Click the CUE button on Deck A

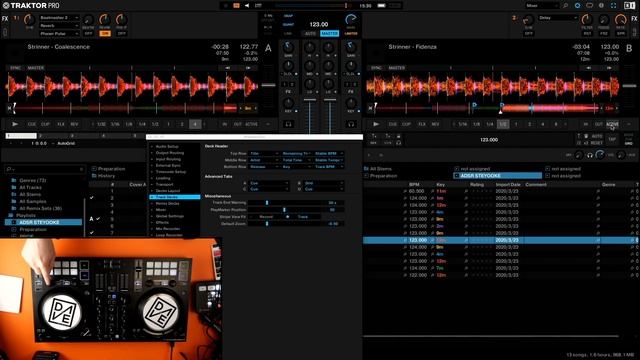[32, 124]
